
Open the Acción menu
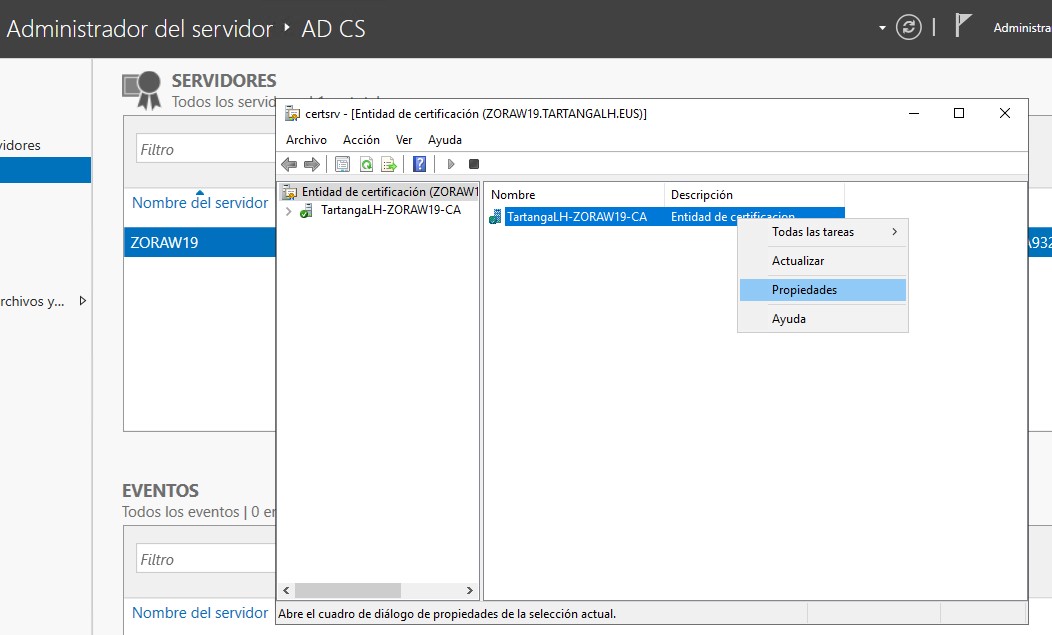coord(361,140)
